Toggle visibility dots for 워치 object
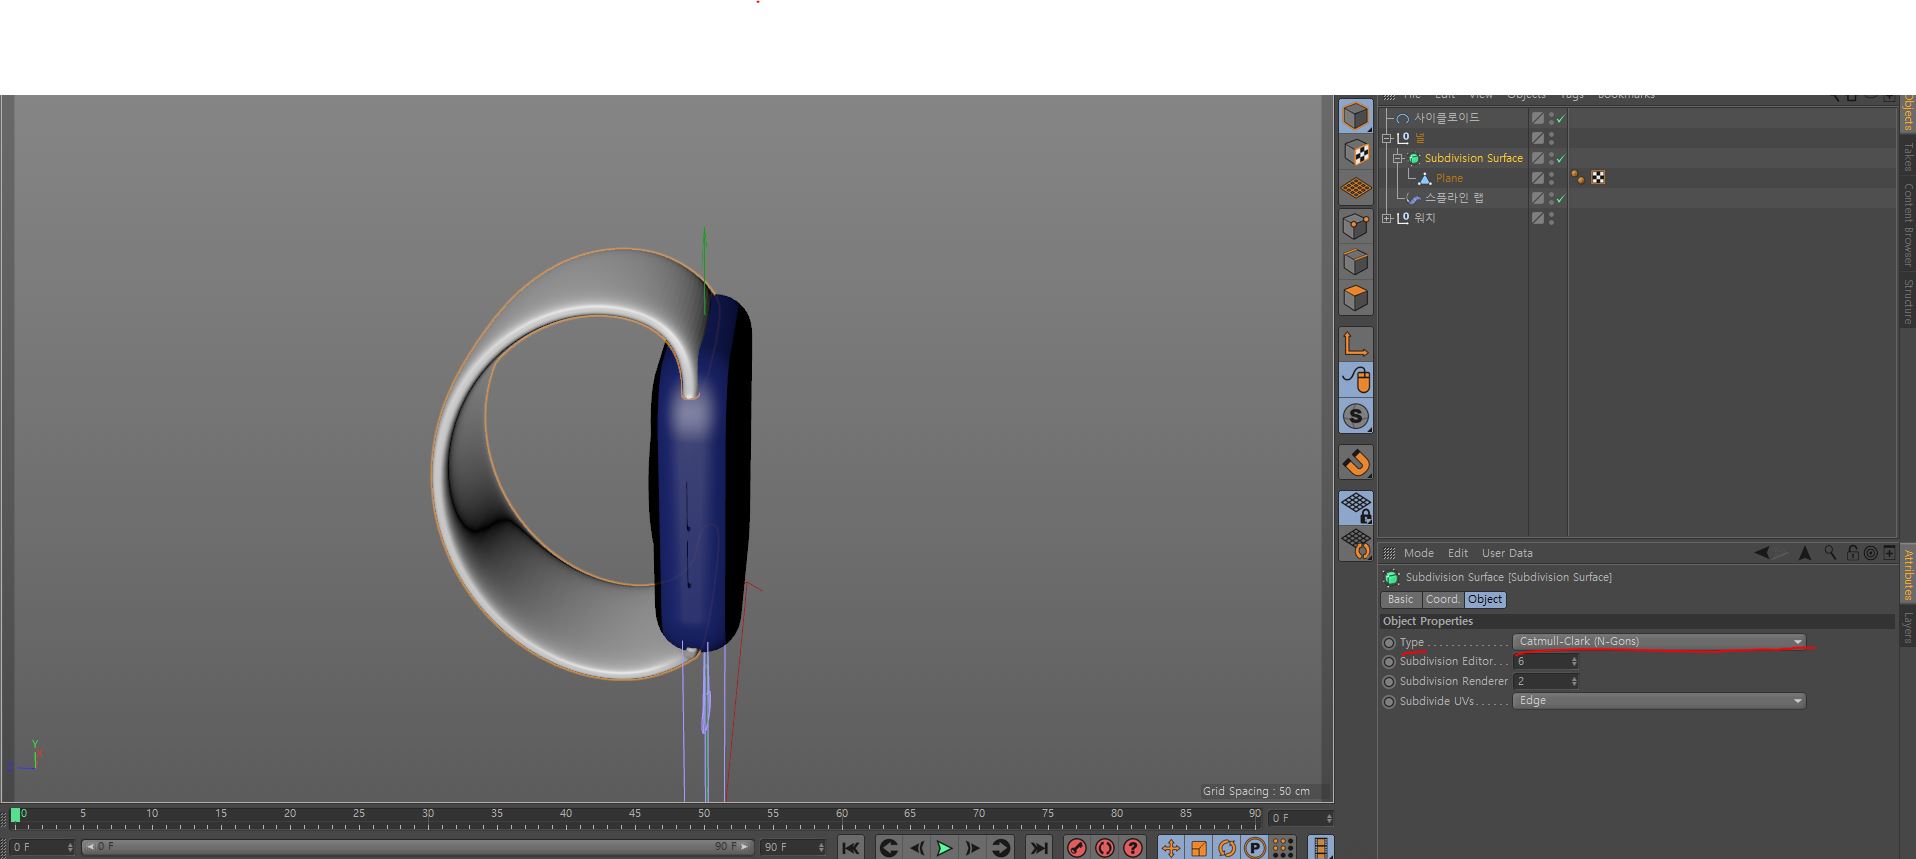The width and height of the screenshot is (1916, 859). click(1551, 218)
